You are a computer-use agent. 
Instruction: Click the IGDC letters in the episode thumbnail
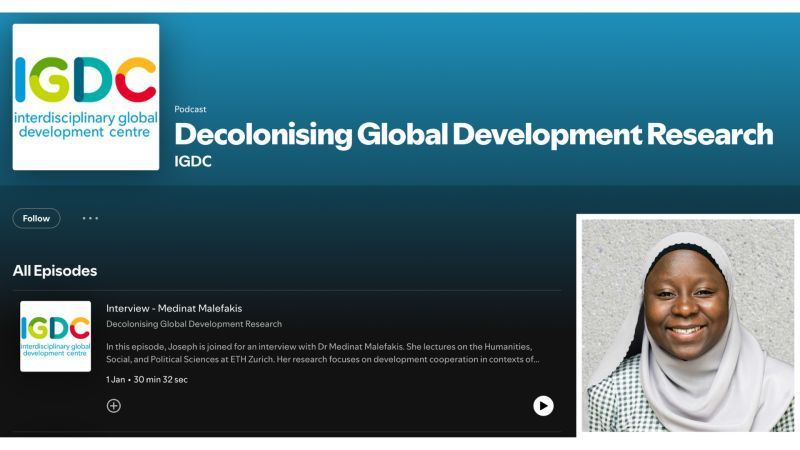[55, 325]
